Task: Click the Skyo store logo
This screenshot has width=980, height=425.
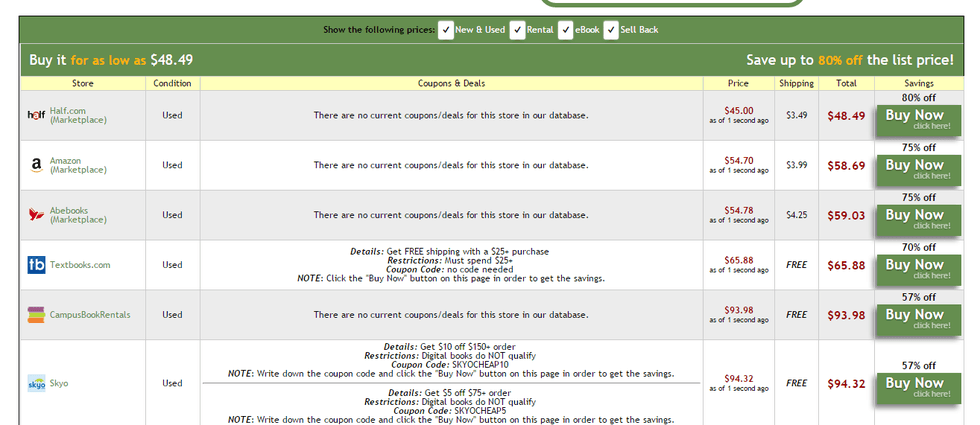Action: [x=36, y=383]
